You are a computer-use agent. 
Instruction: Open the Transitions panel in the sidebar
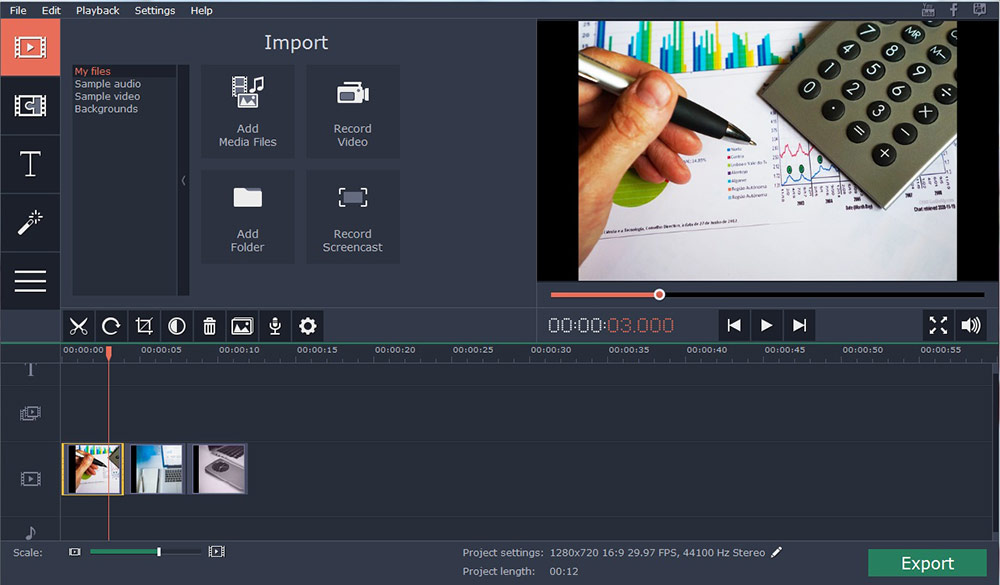click(x=30, y=105)
